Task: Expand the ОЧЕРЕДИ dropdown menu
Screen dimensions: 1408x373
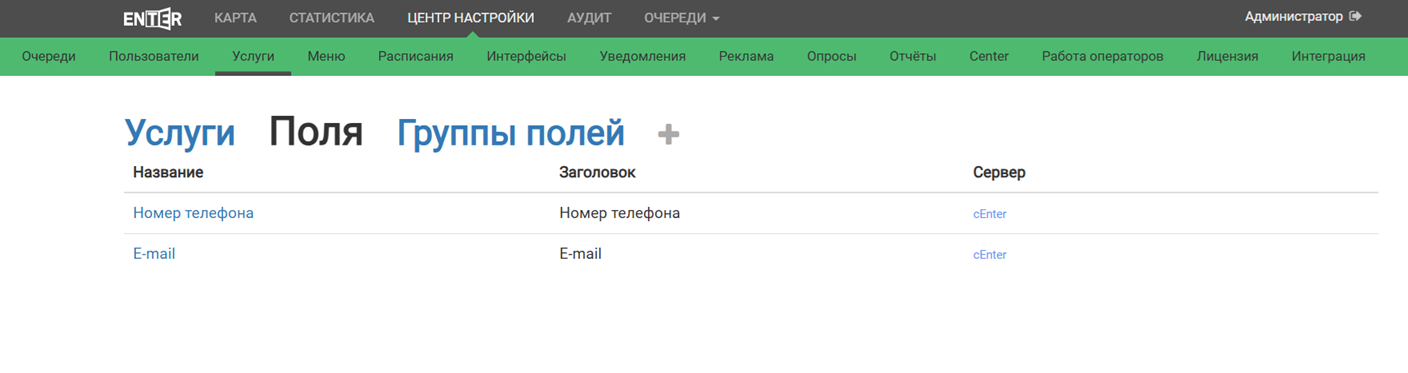Action: (x=682, y=18)
